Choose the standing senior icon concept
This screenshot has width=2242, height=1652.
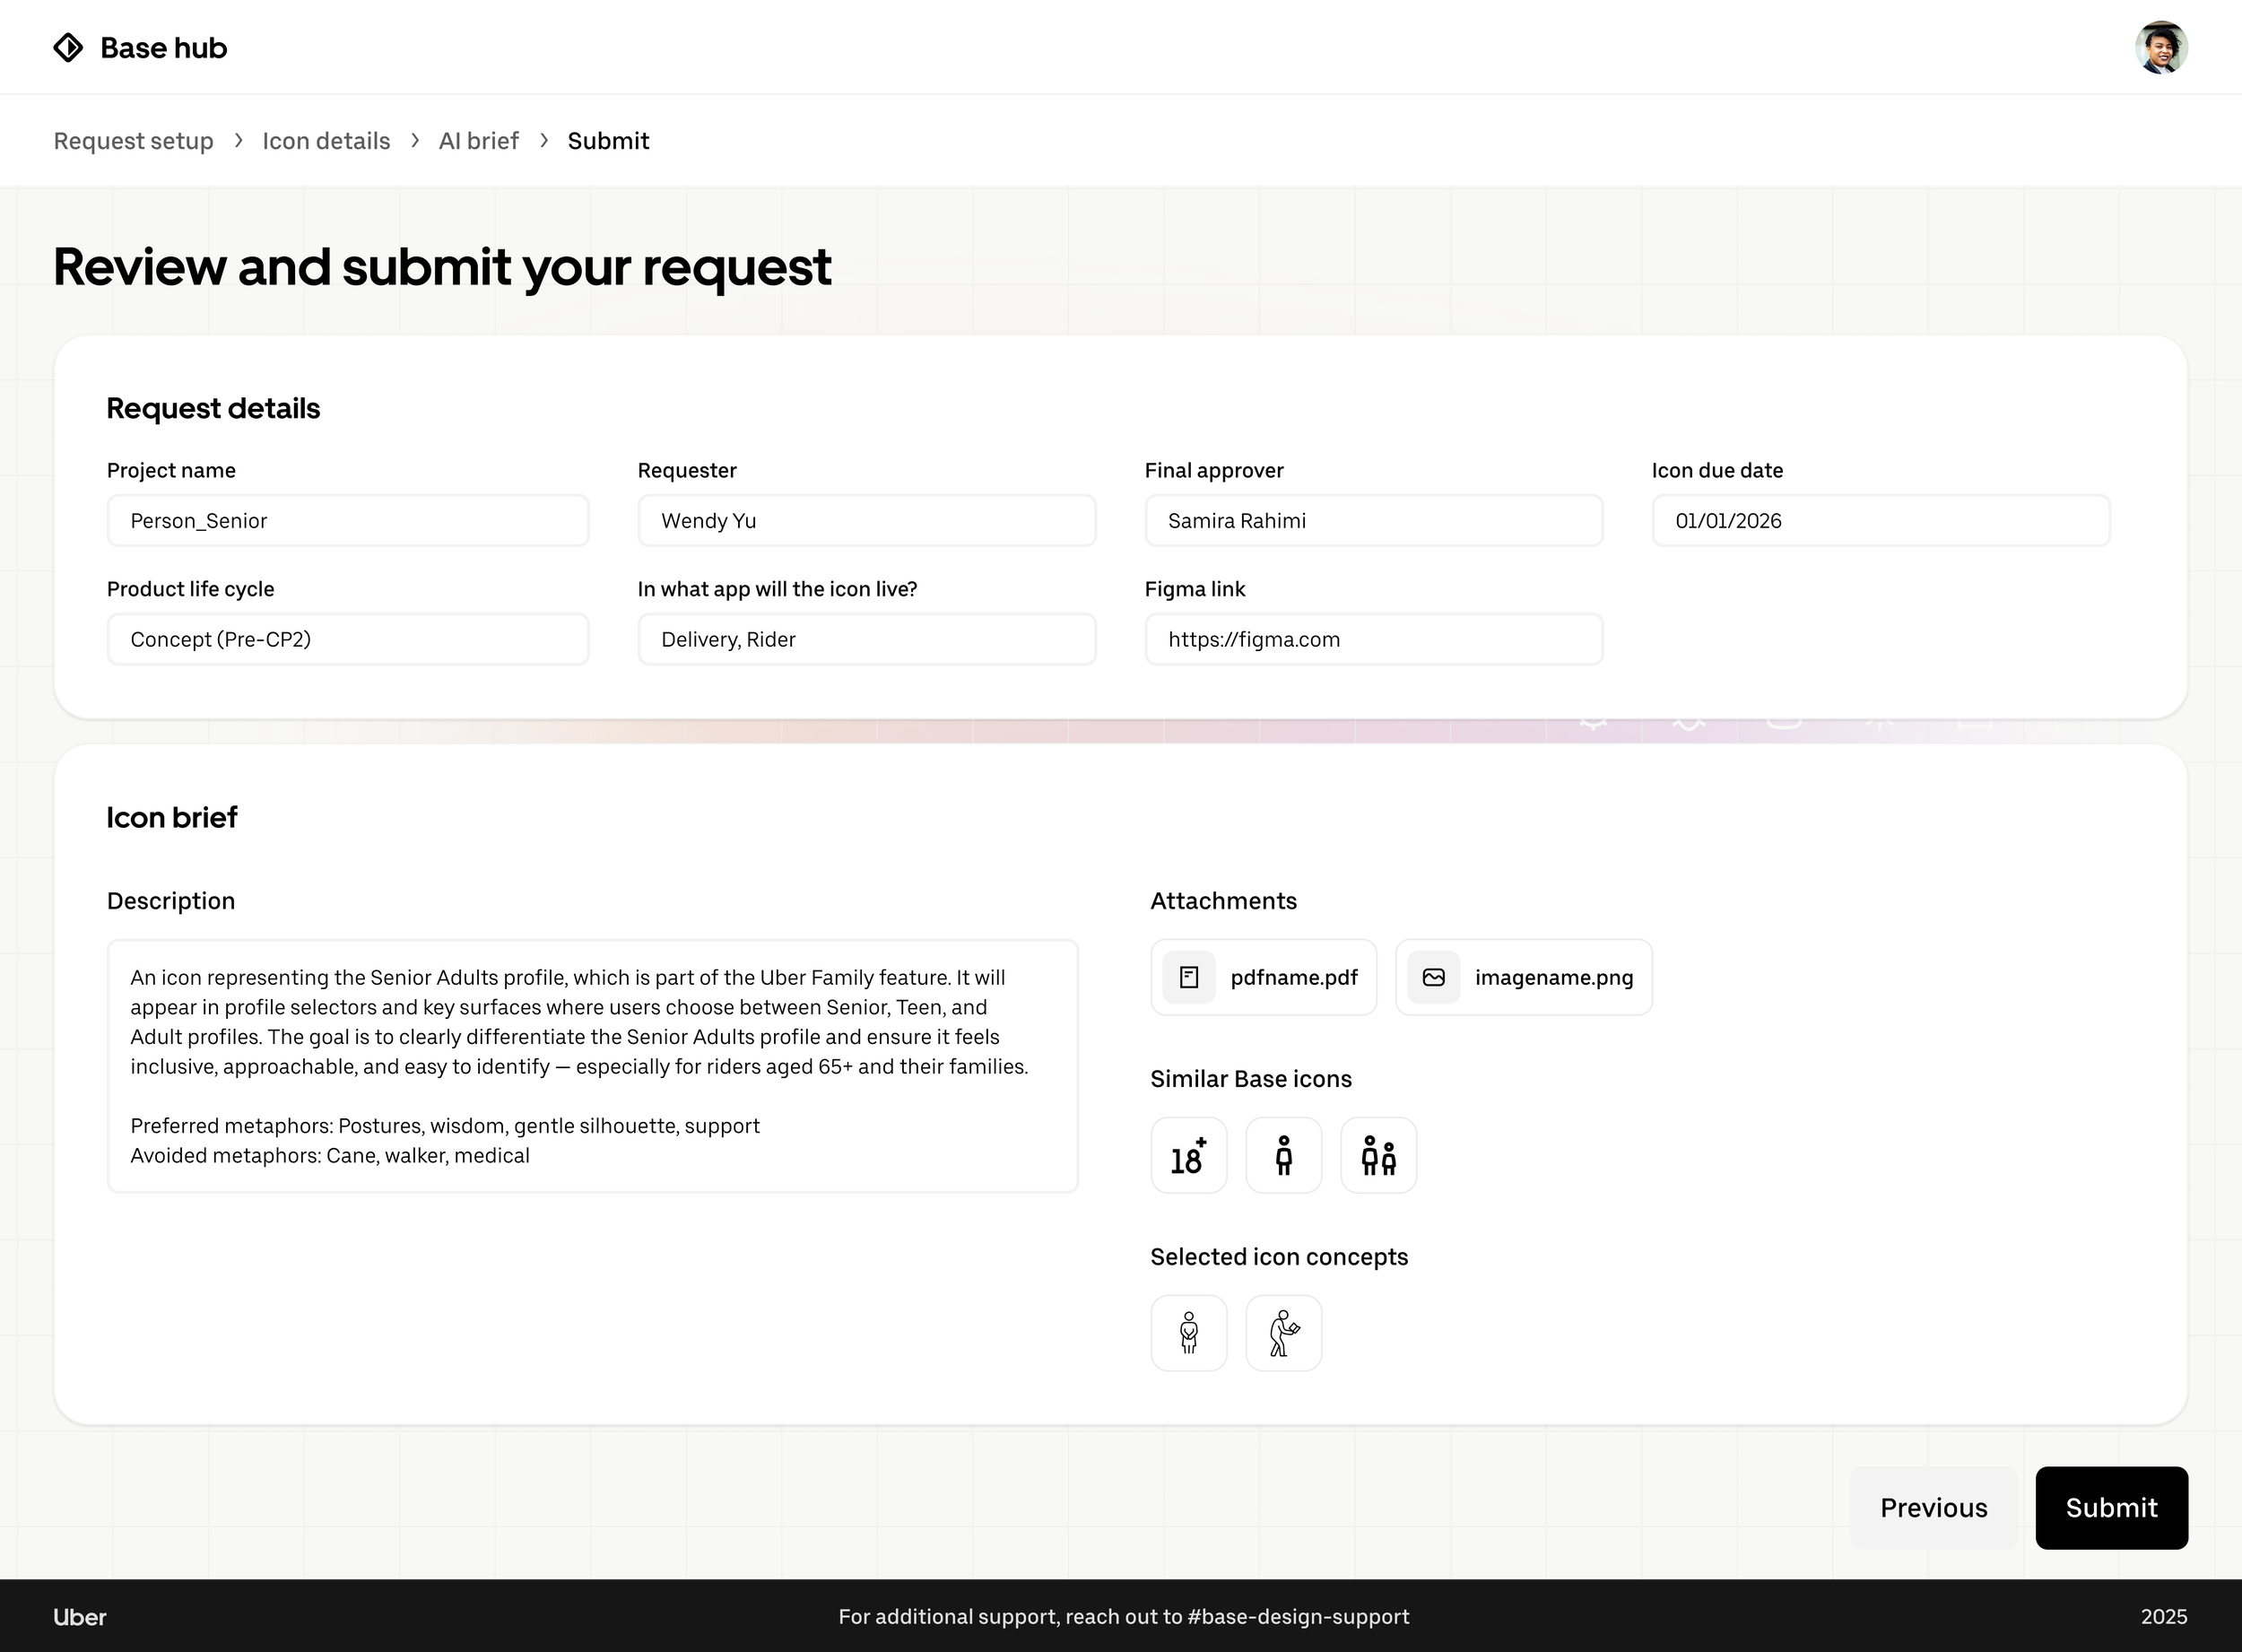[1188, 1333]
